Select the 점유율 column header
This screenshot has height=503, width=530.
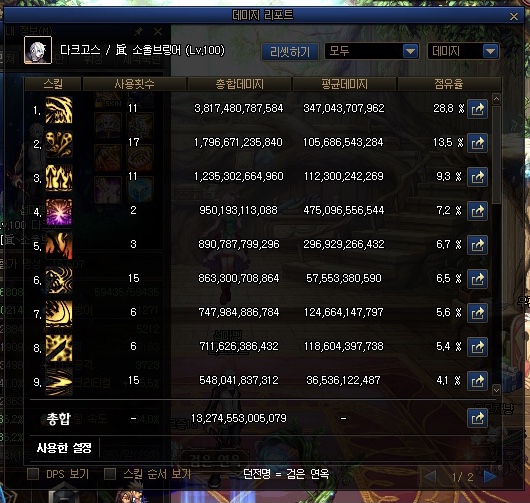coord(449,84)
